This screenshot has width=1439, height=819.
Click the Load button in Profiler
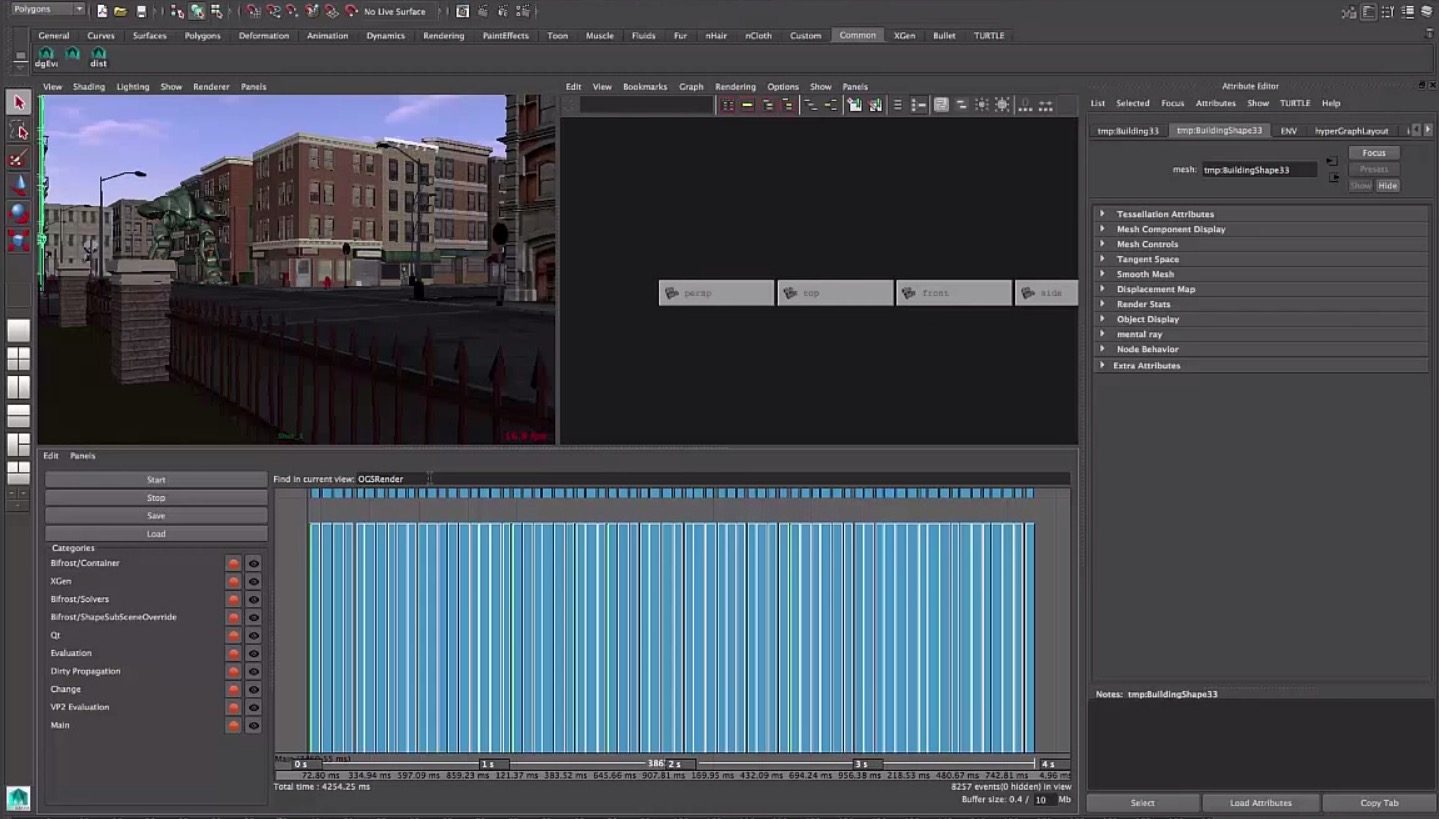[156, 534]
